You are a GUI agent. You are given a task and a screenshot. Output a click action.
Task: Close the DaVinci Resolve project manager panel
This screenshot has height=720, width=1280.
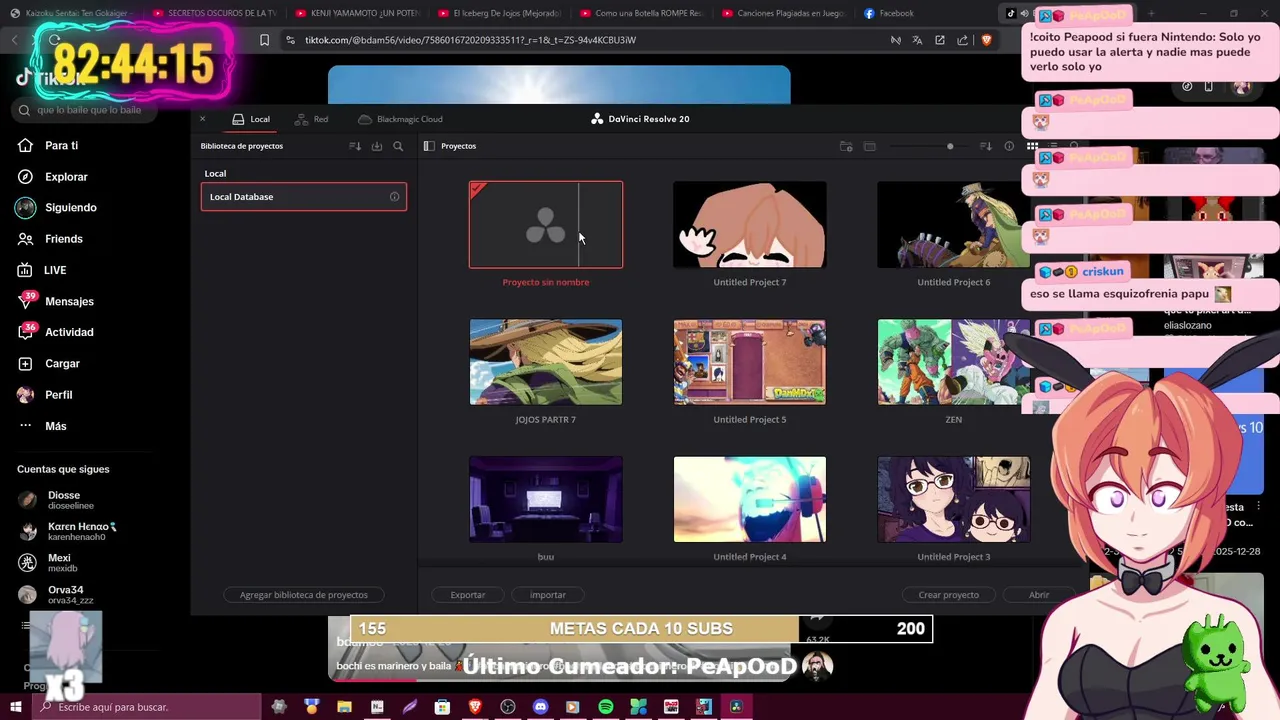point(202,119)
